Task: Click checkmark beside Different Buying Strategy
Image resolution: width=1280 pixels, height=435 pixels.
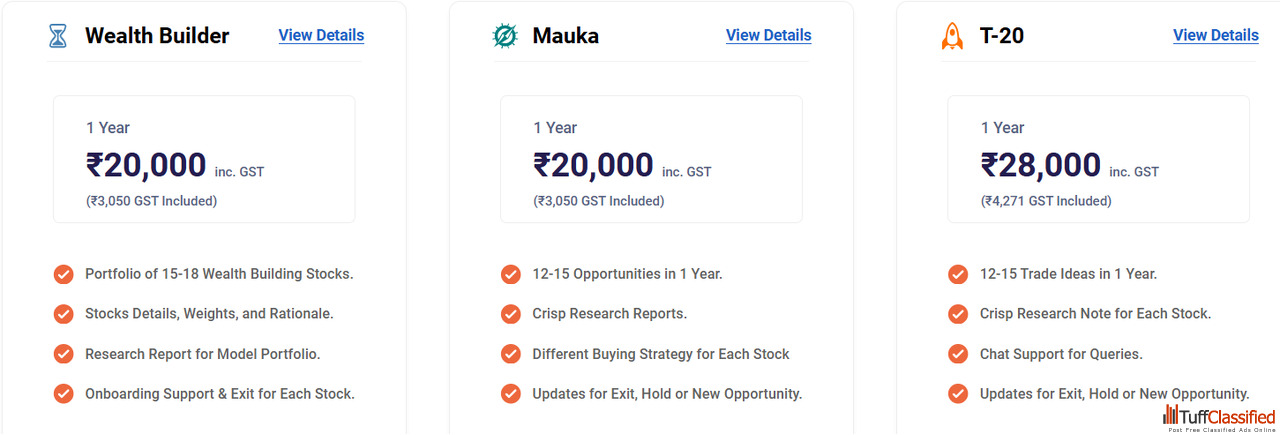Action: point(511,354)
